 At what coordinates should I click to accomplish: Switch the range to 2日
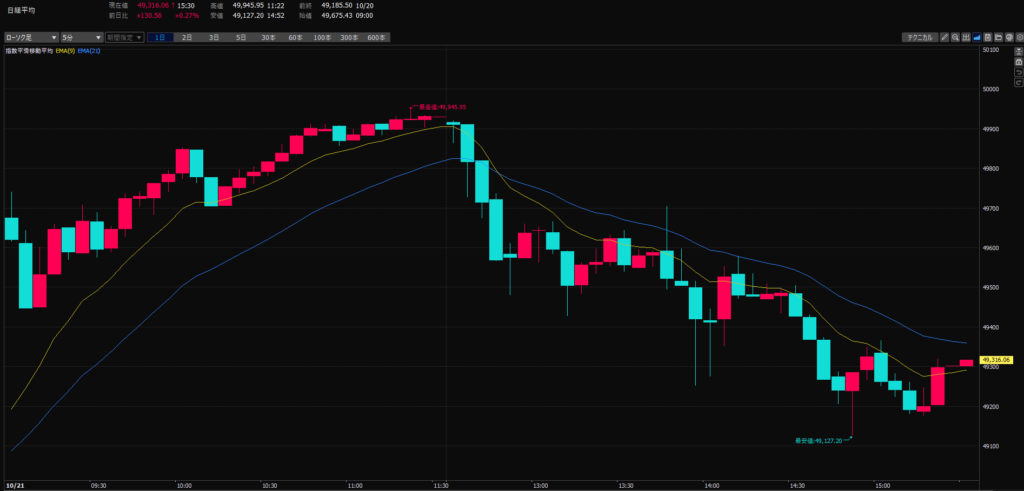(x=187, y=37)
